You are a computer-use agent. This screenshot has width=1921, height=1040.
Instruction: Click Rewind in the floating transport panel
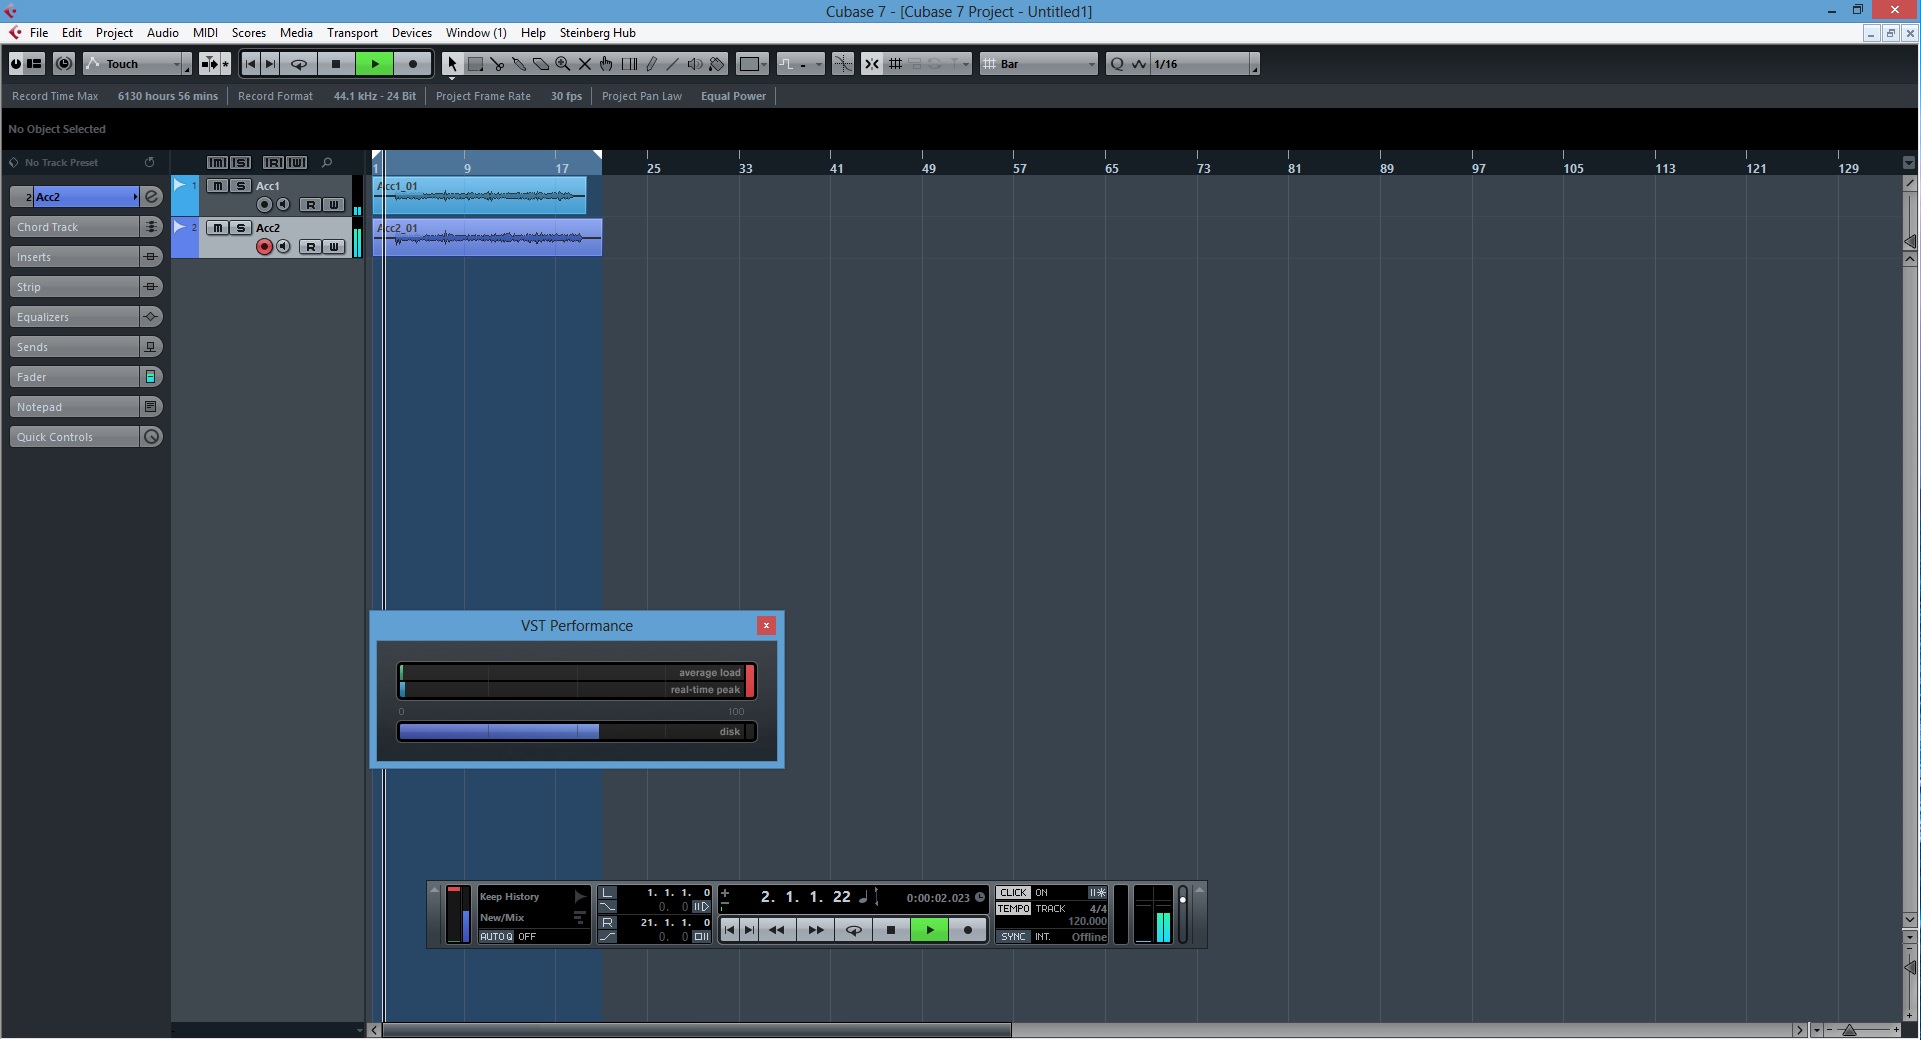[x=776, y=930]
